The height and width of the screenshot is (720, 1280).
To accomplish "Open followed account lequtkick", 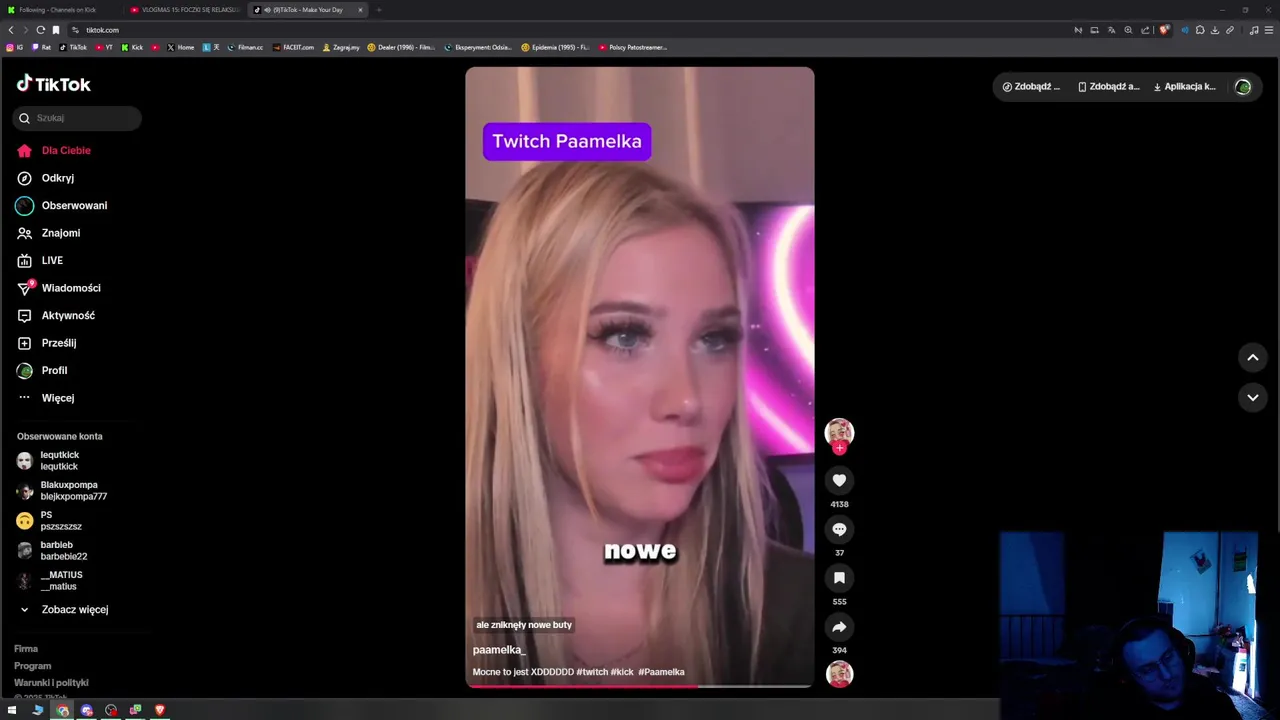I will coord(48,461).
